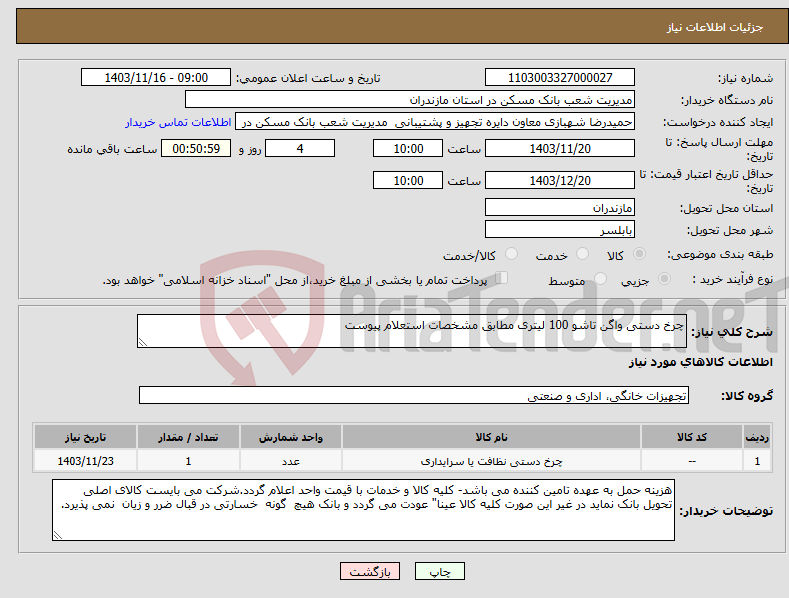Click the cell چرخ دستی نظافت یا سرایداری
This screenshot has width=789, height=598.
point(491,461)
